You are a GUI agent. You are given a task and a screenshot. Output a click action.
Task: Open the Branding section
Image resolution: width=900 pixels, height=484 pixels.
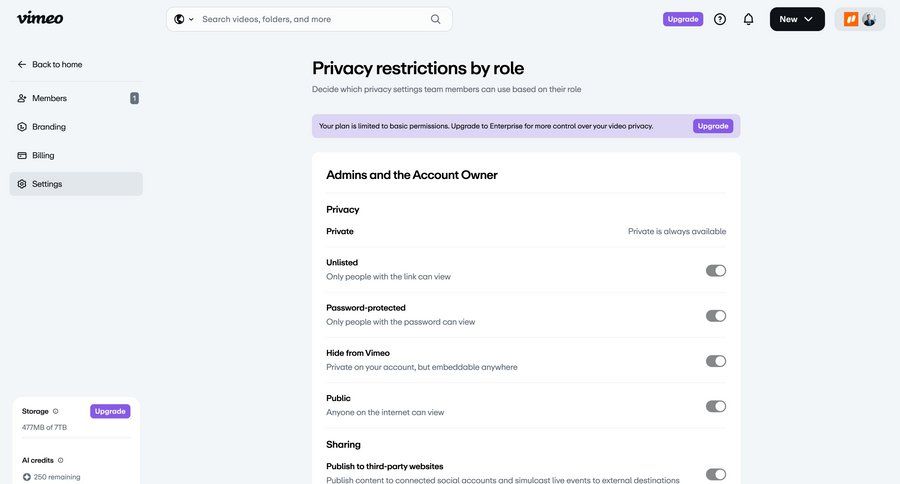tap(76, 127)
